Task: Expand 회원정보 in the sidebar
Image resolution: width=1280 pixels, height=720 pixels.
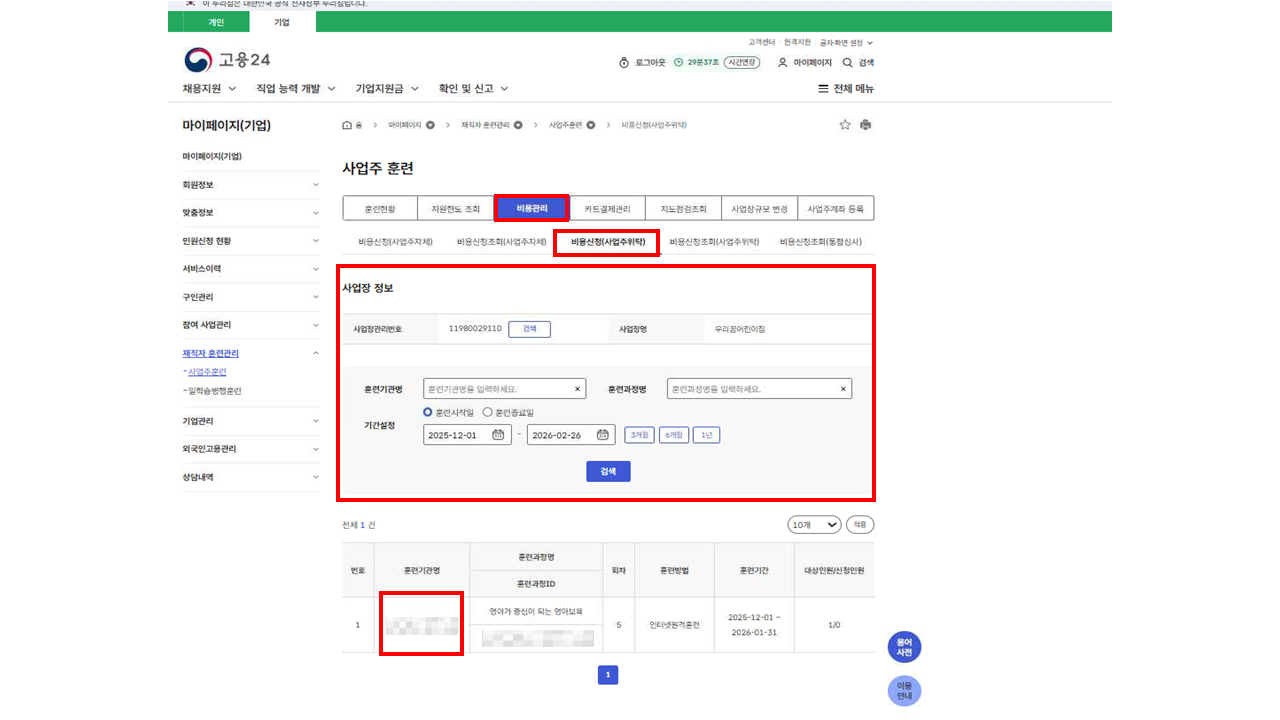Action: pyautogui.click(x=250, y=185)
